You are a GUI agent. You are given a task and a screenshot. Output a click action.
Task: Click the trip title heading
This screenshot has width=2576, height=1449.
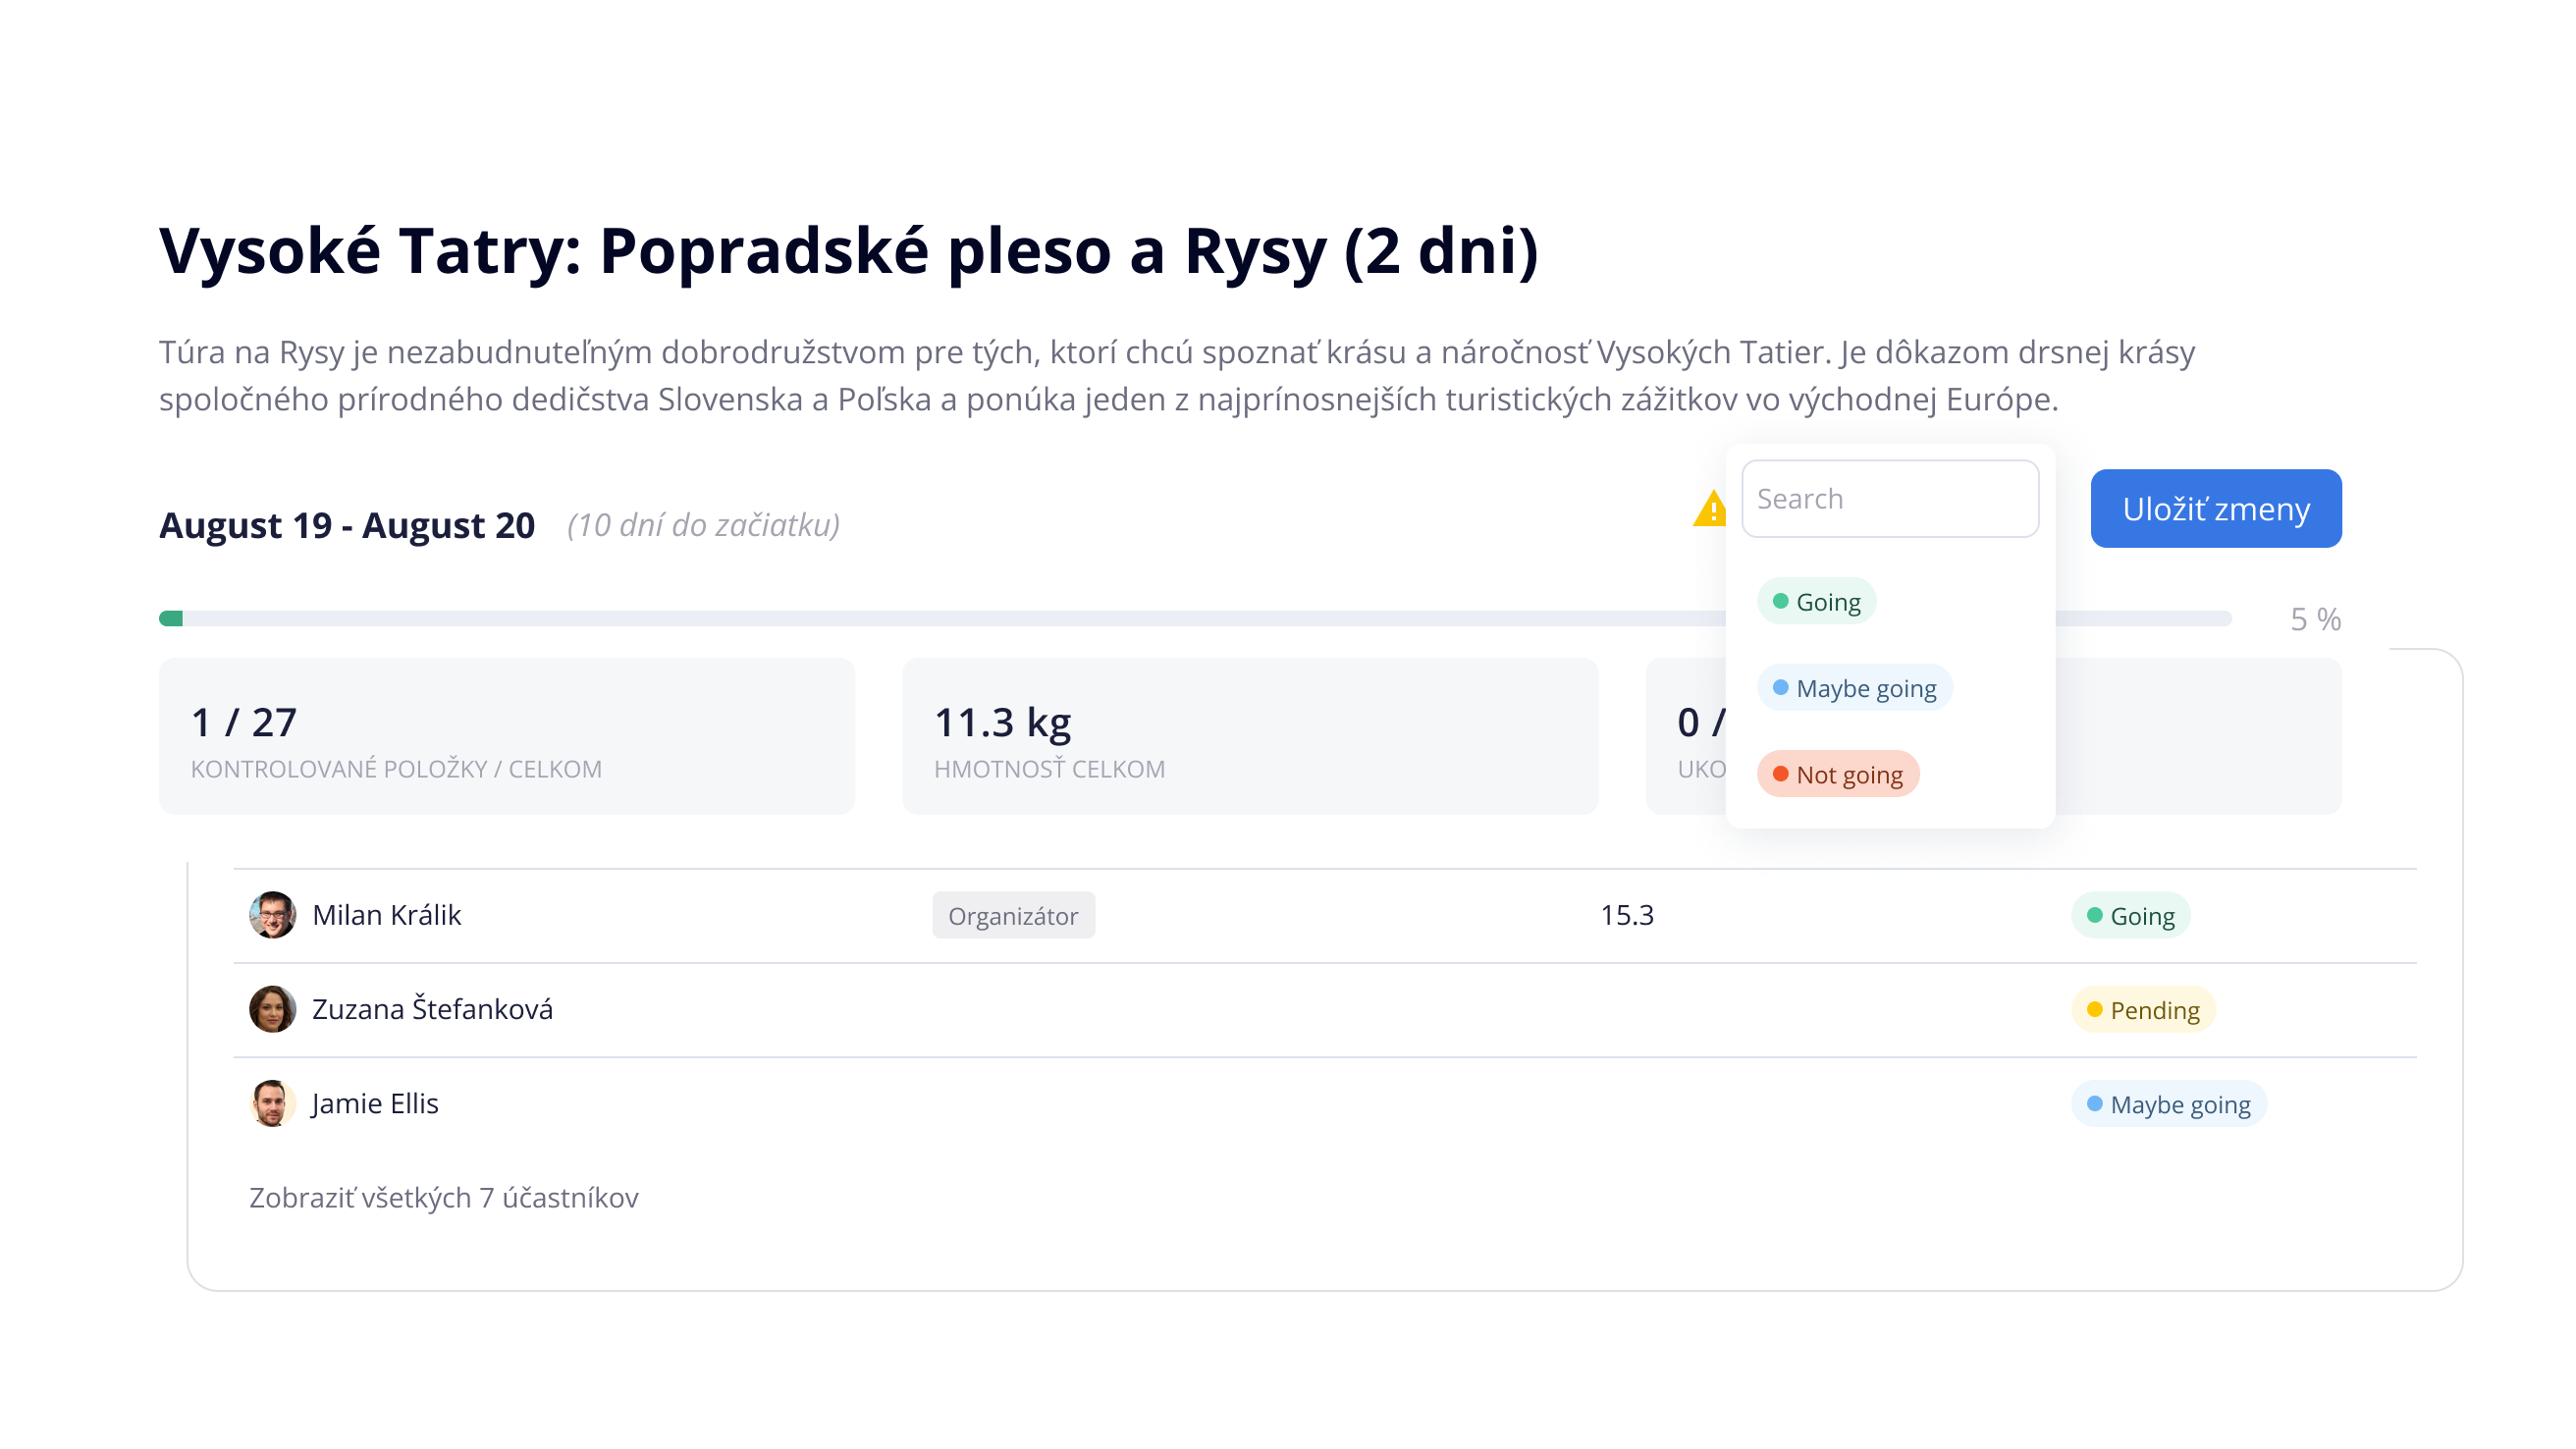848,250
